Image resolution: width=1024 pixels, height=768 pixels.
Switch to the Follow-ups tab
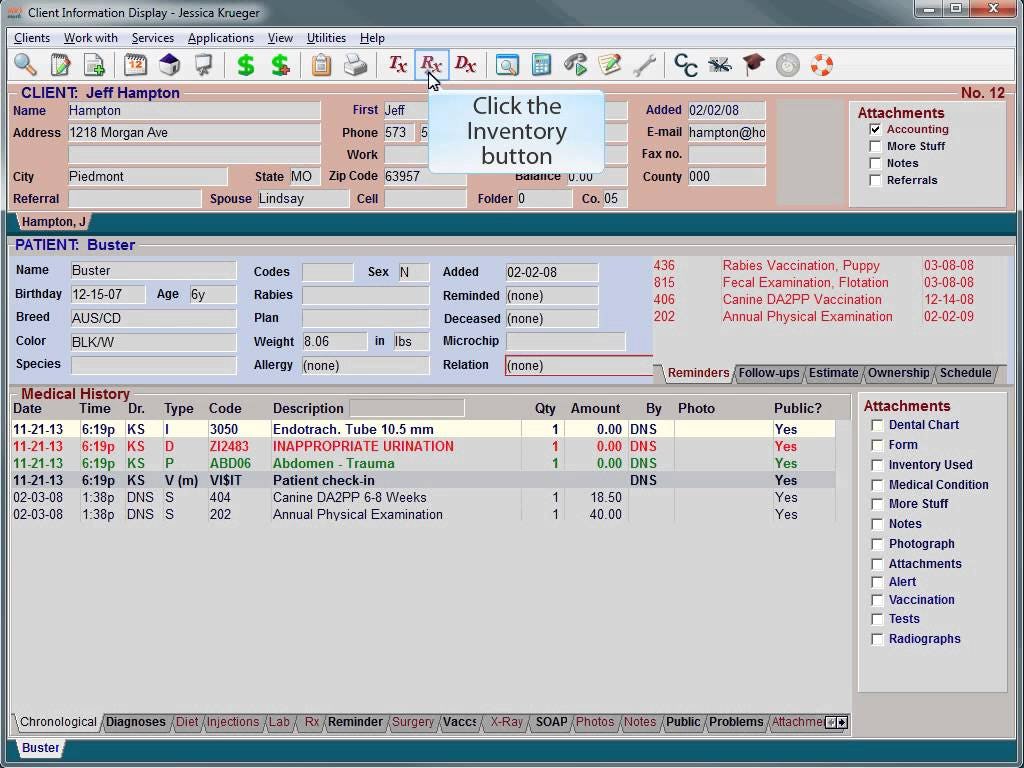[768, 373]
